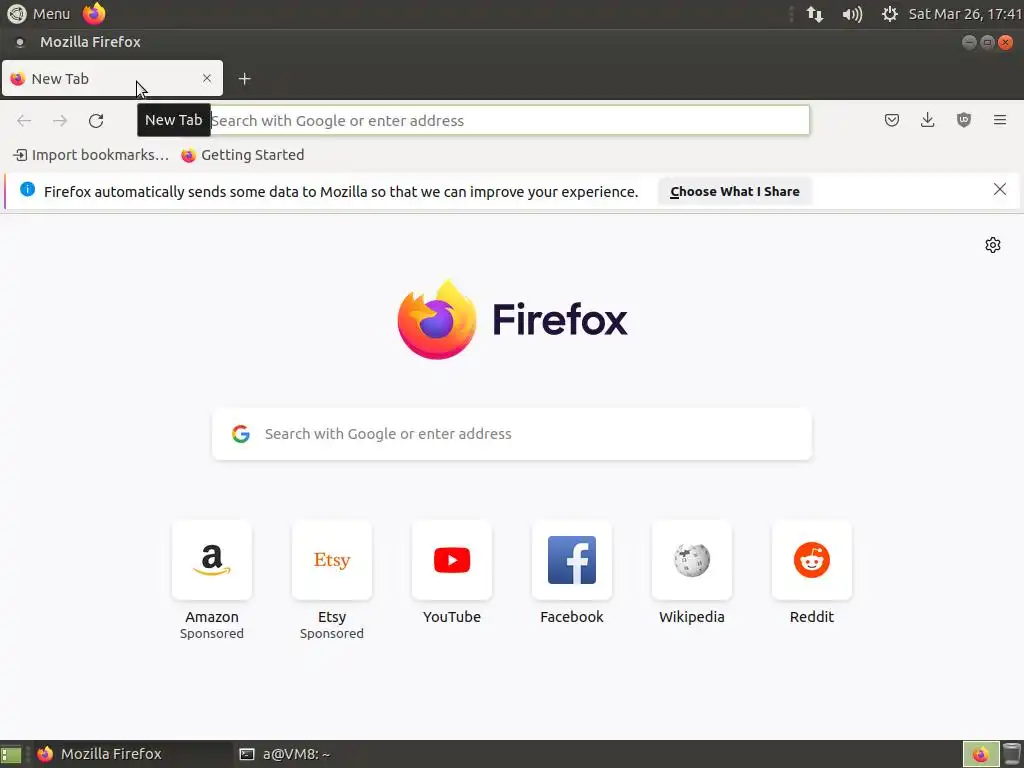Image resolution: width=1024 pixels, height=768 pixels.
Task: Open Getting Started bookmark
Action: (x=242, y=155)
